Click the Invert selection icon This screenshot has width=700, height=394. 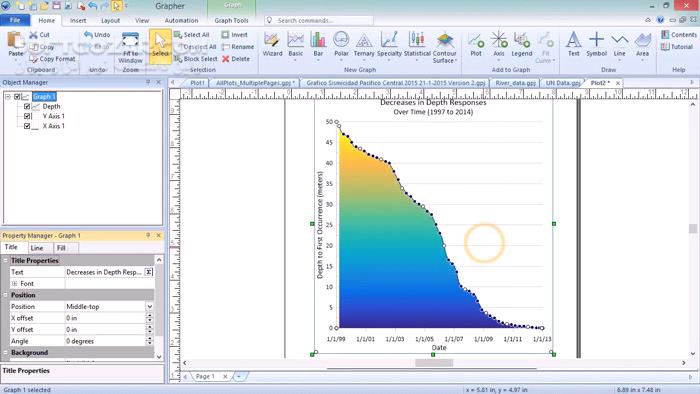pos(225,34)
